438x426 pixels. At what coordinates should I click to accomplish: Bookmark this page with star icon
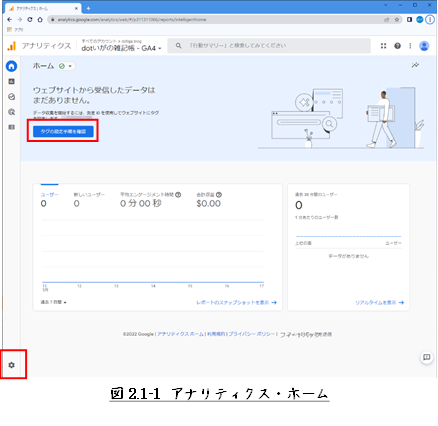[x=397, y=20]
